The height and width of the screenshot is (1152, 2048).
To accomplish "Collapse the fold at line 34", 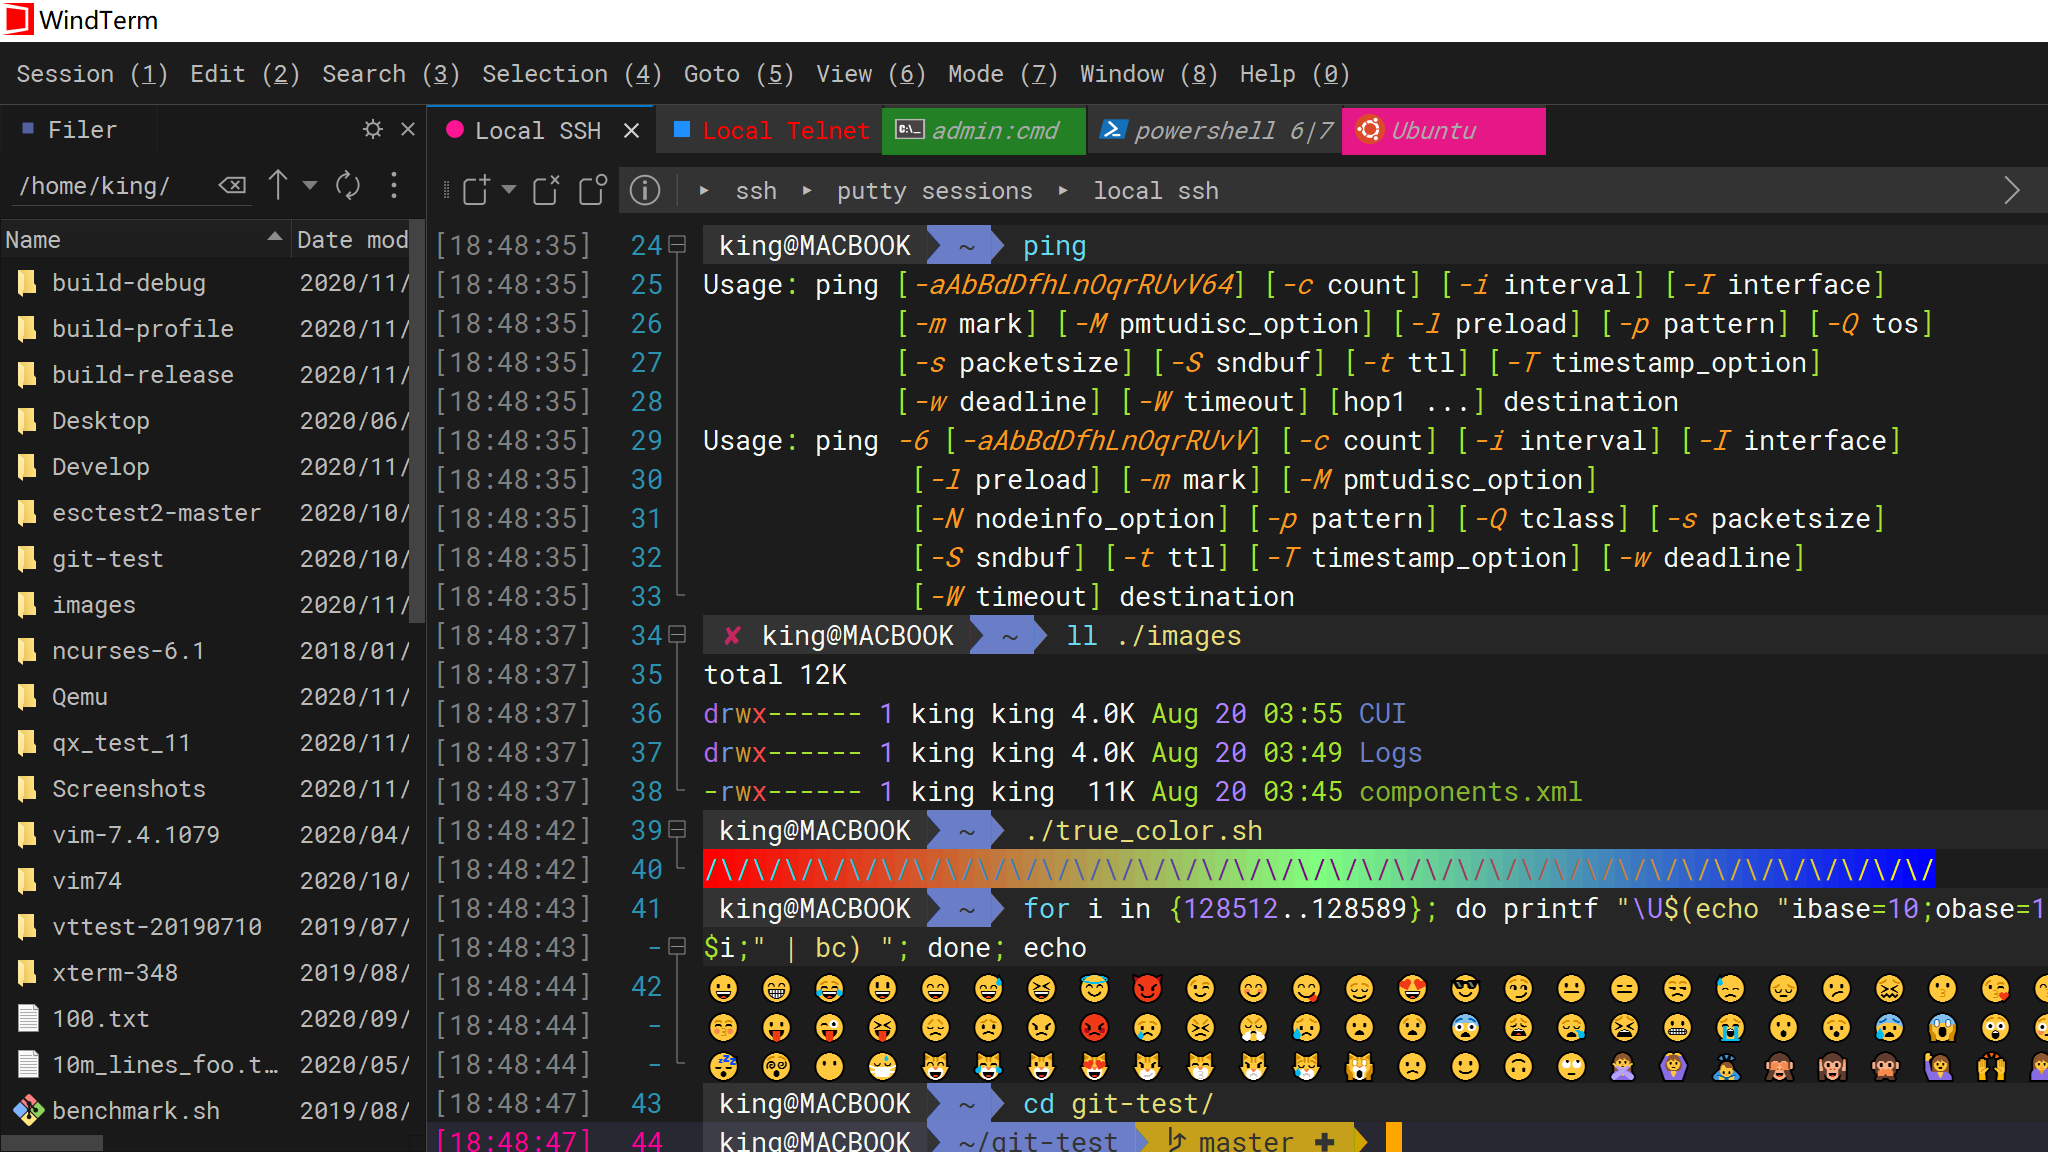I will [x=677, y=635].
